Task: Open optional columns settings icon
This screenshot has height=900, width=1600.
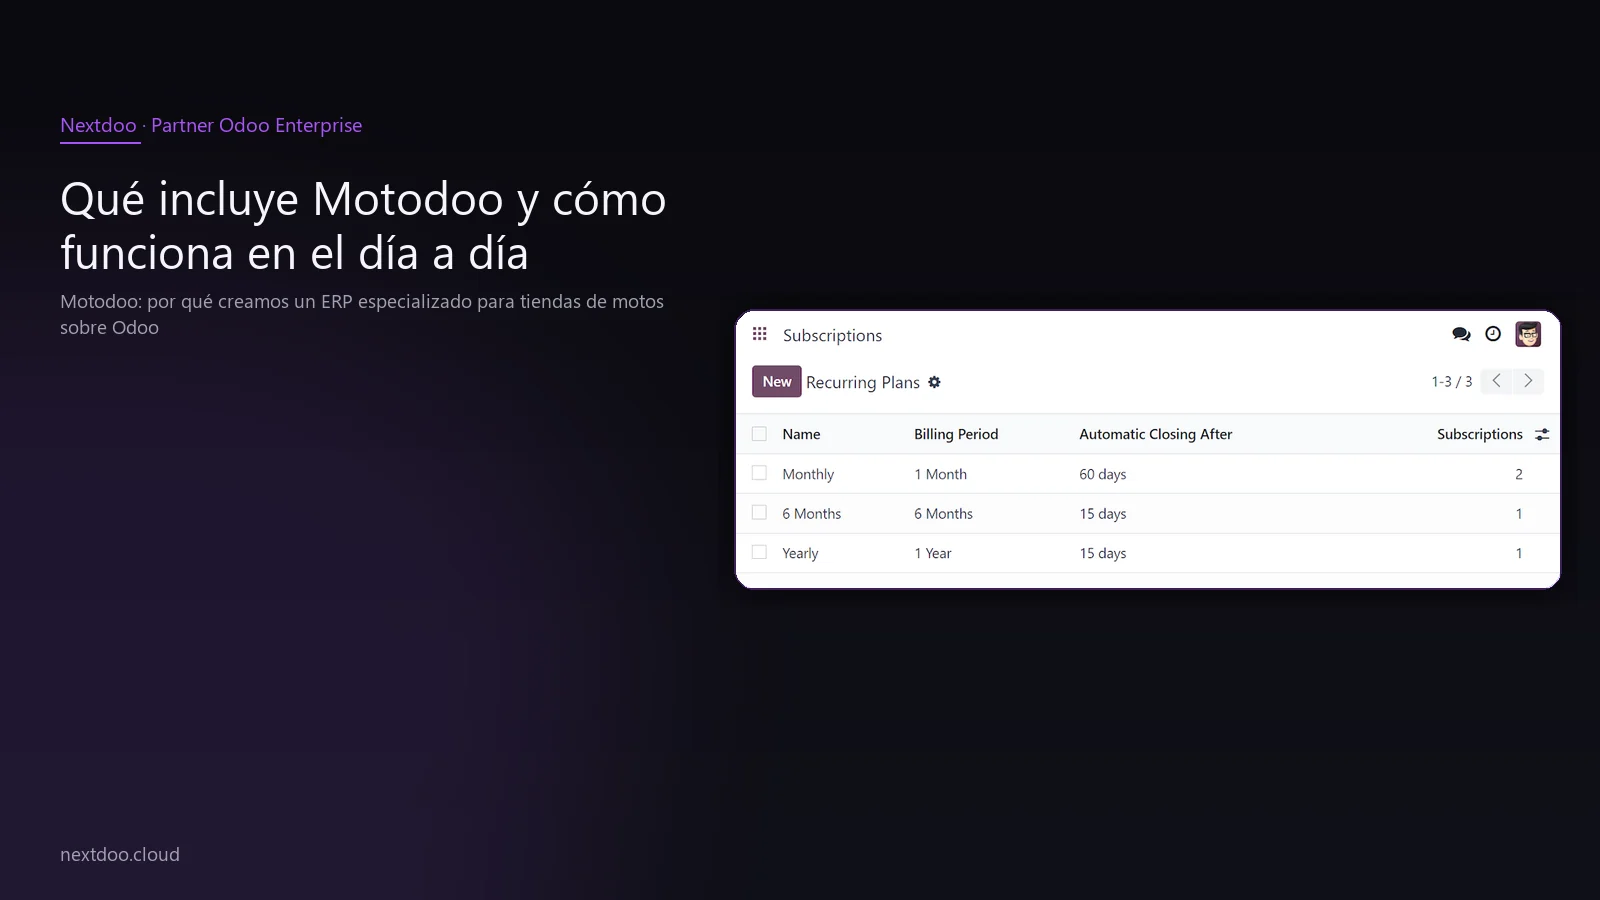Action: 1542,434
